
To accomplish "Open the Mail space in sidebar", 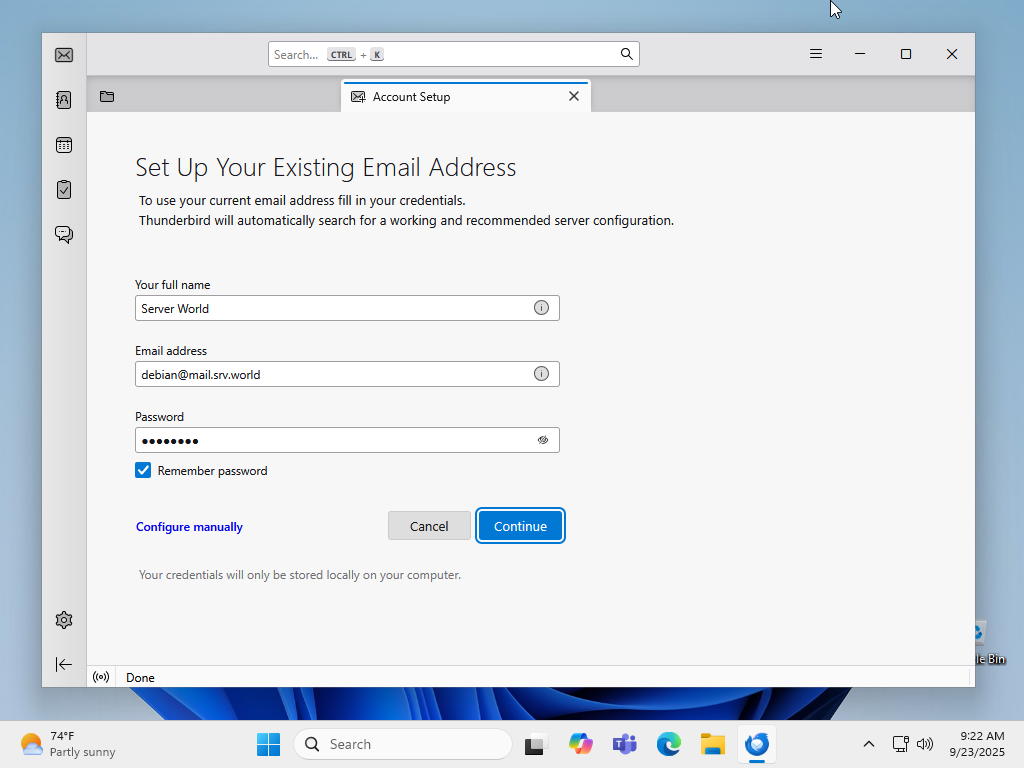I will (x=64, y=55).
